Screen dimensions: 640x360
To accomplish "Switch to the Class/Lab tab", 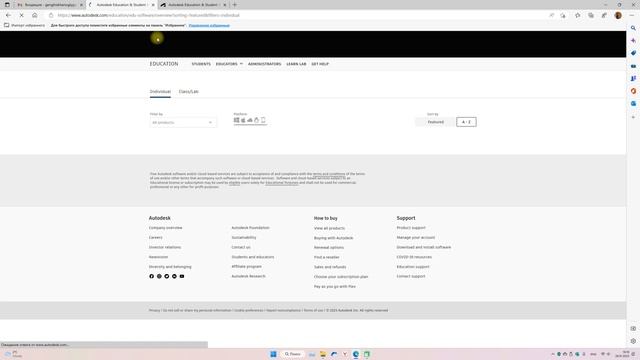I will [x=189, y=91].
